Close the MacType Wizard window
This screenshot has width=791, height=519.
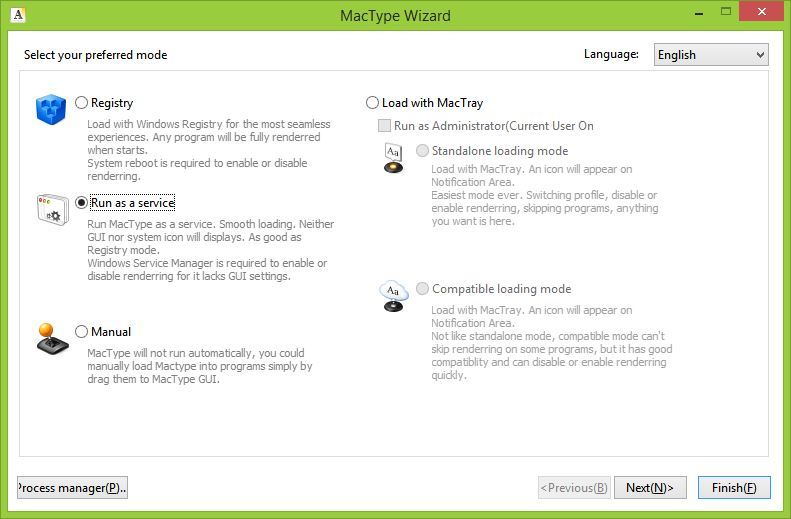(x=762, y=12)
